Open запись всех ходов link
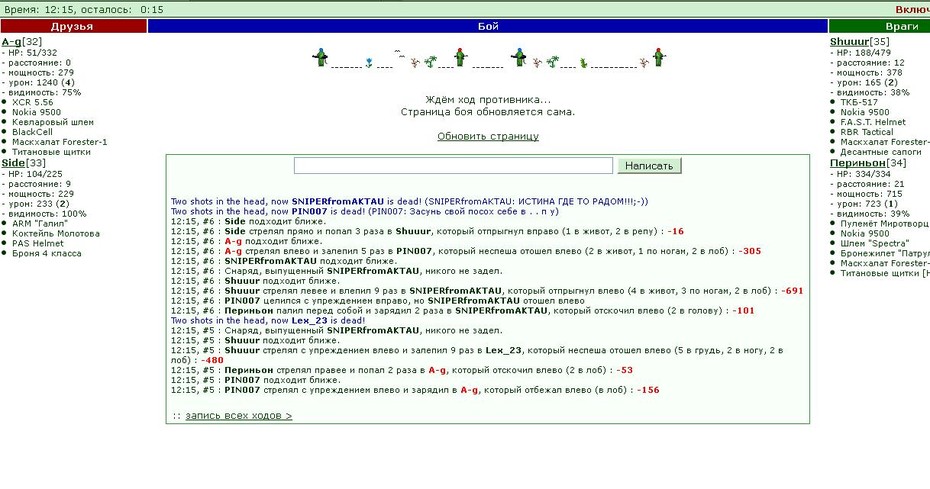 click(x=238, y=415)
